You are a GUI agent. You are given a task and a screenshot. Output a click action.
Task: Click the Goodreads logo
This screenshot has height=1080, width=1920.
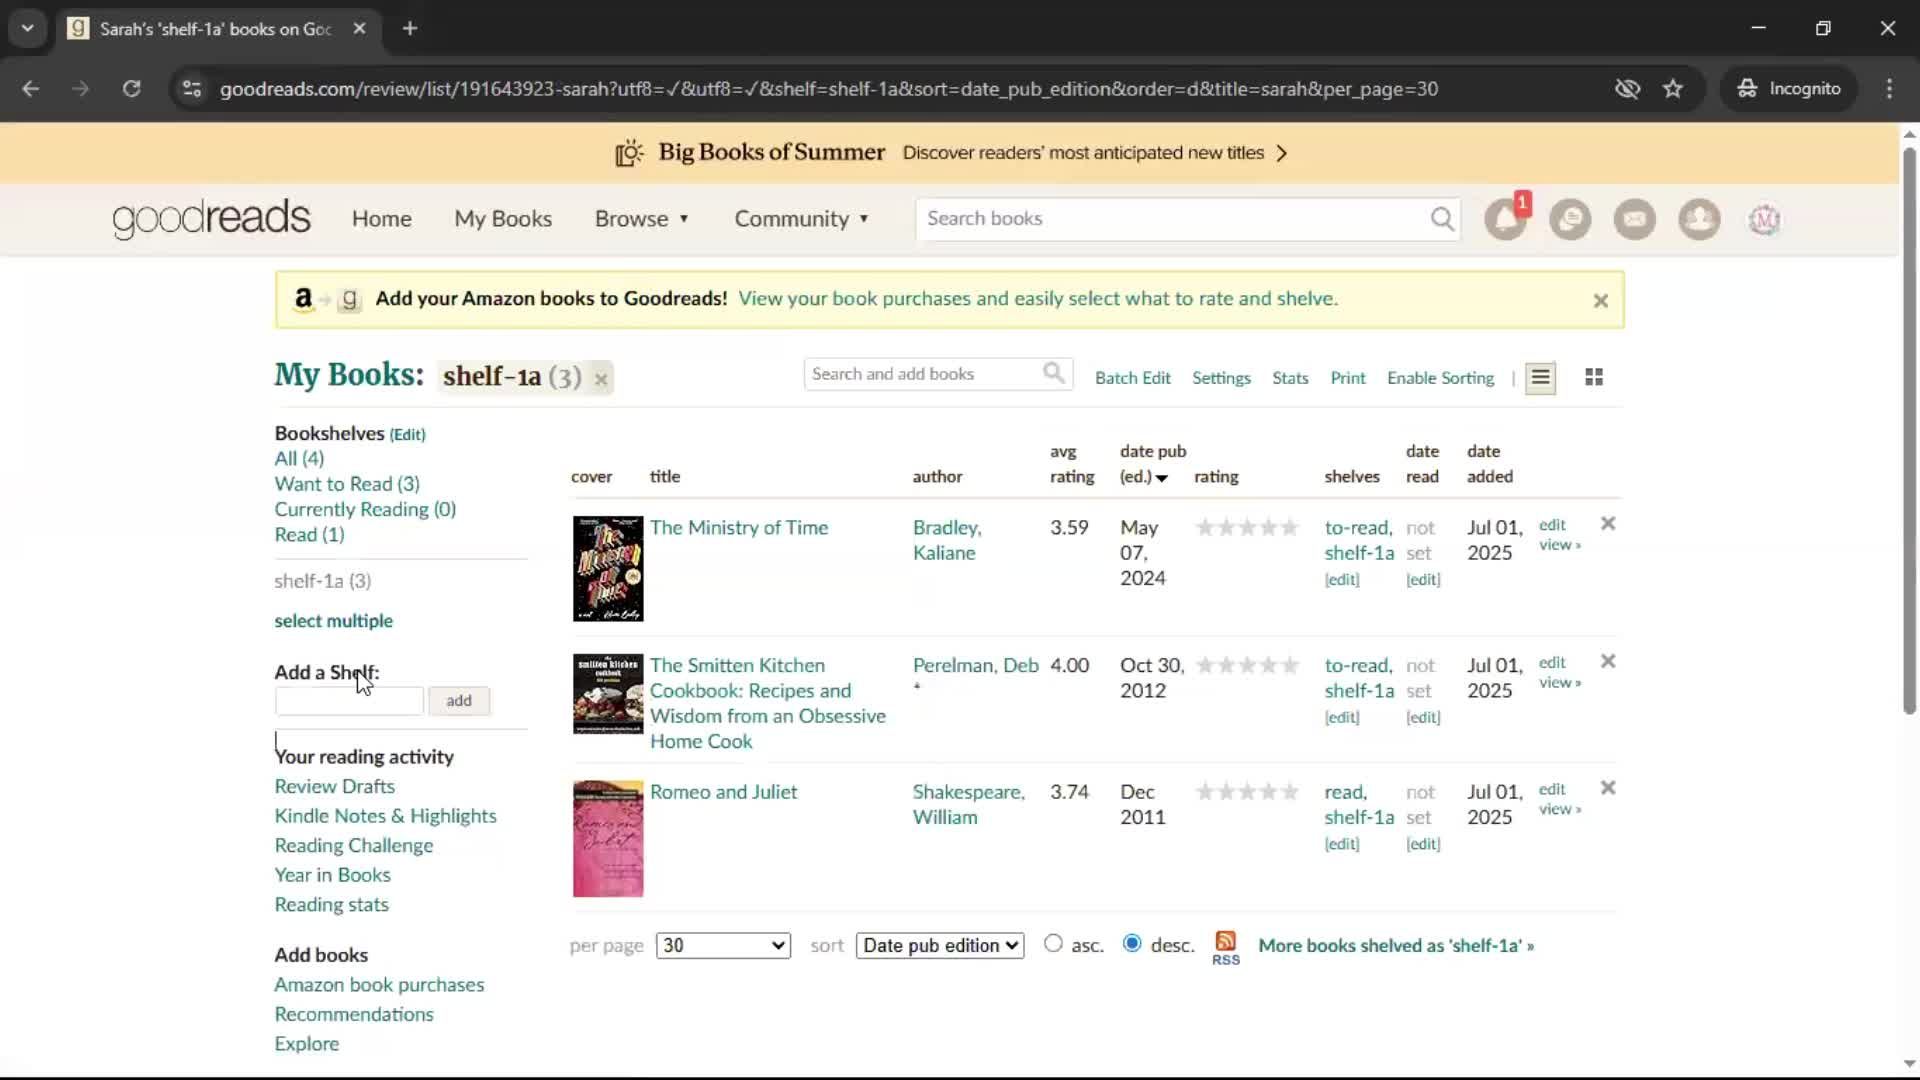click(211, 219)
